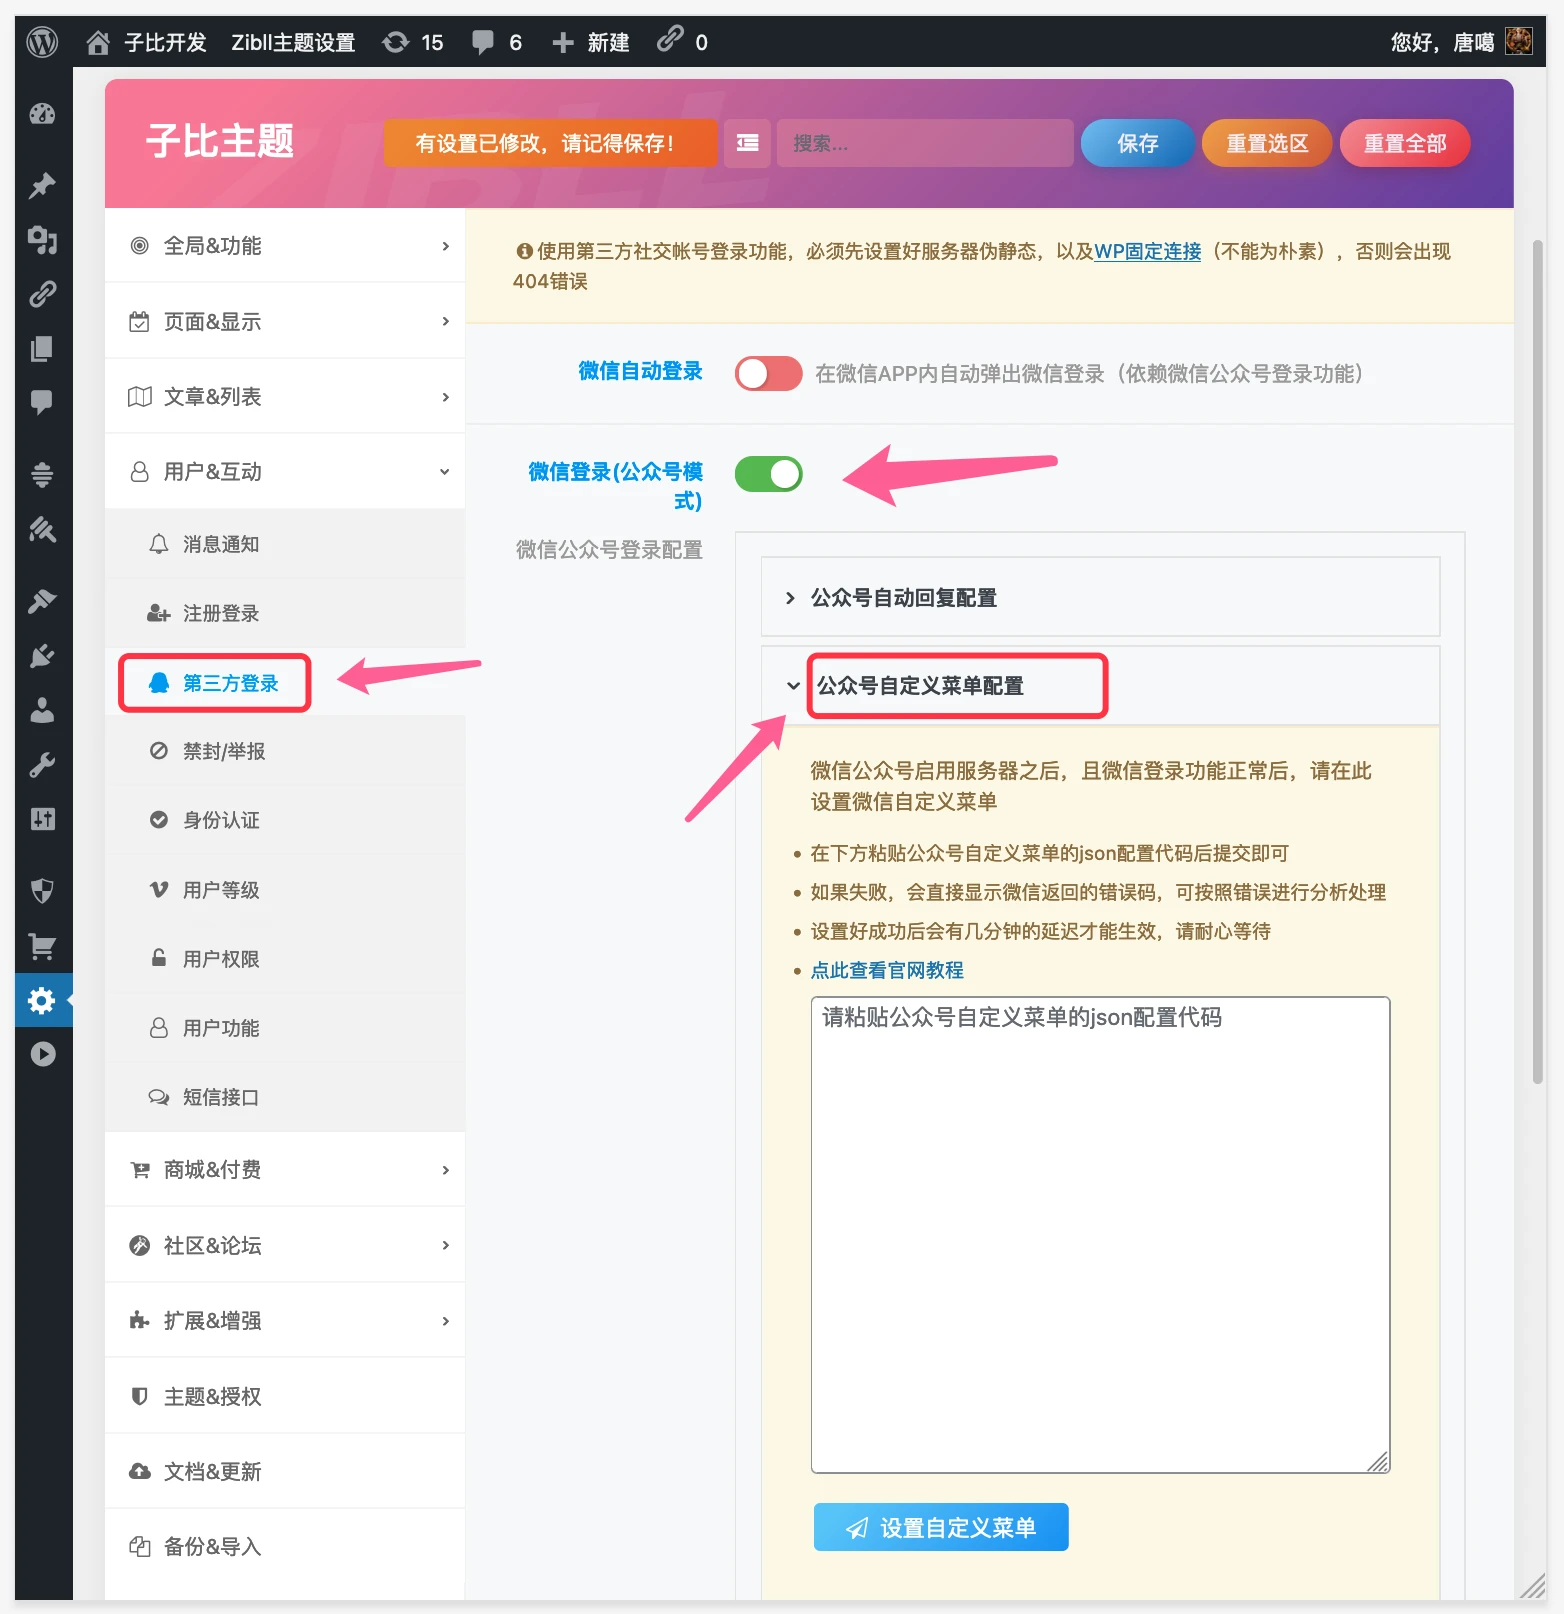The height and width of the screenshot is (1614, 1564).
Task: Open the WP固定连接 link
Action: click(1148, 251)
